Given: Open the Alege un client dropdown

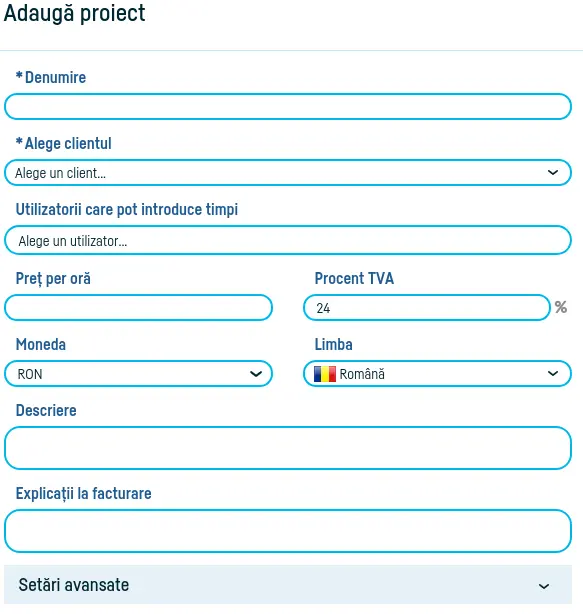Looking at the screenshot, I should click(x=288, y=173).
